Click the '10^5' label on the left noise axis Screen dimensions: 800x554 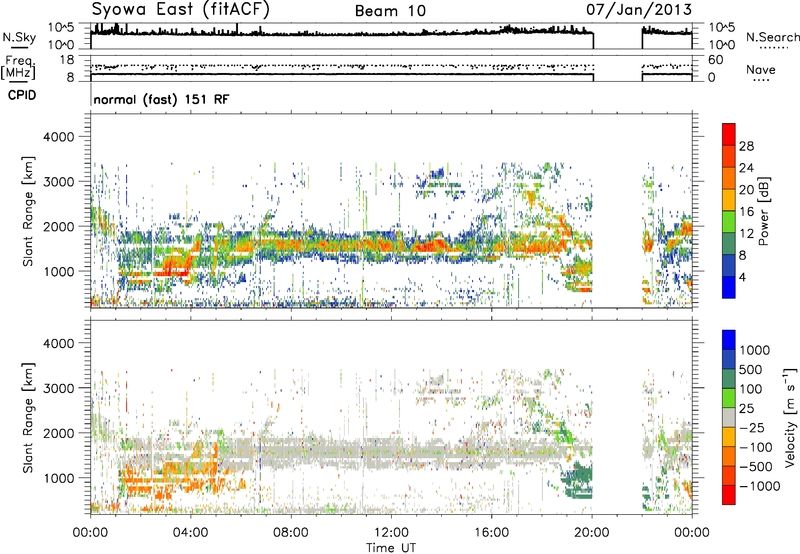61,27
